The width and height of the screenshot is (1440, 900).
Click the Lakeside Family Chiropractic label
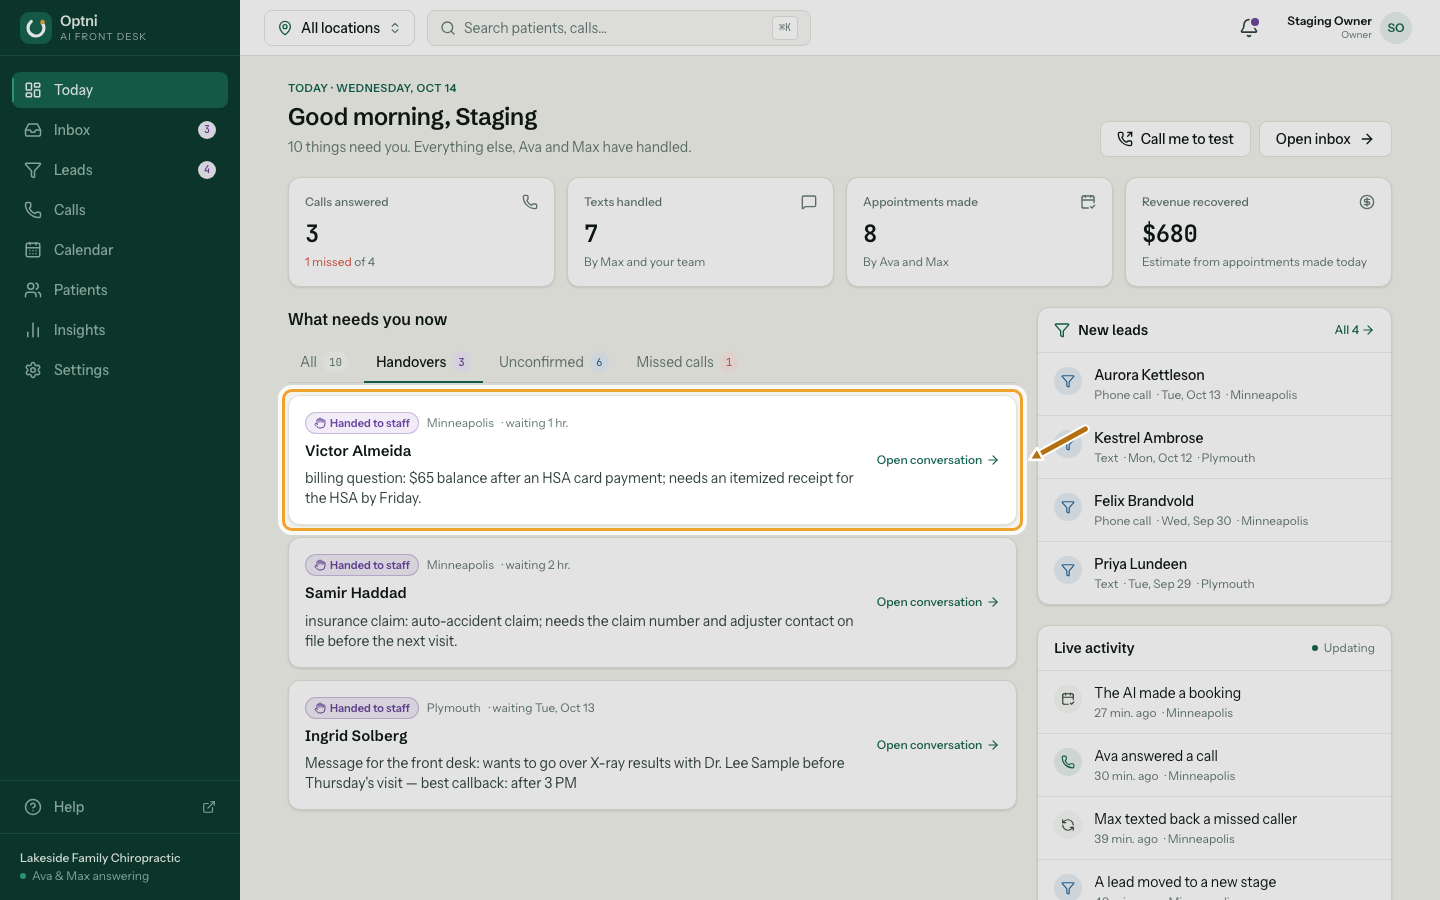point(100,858)
